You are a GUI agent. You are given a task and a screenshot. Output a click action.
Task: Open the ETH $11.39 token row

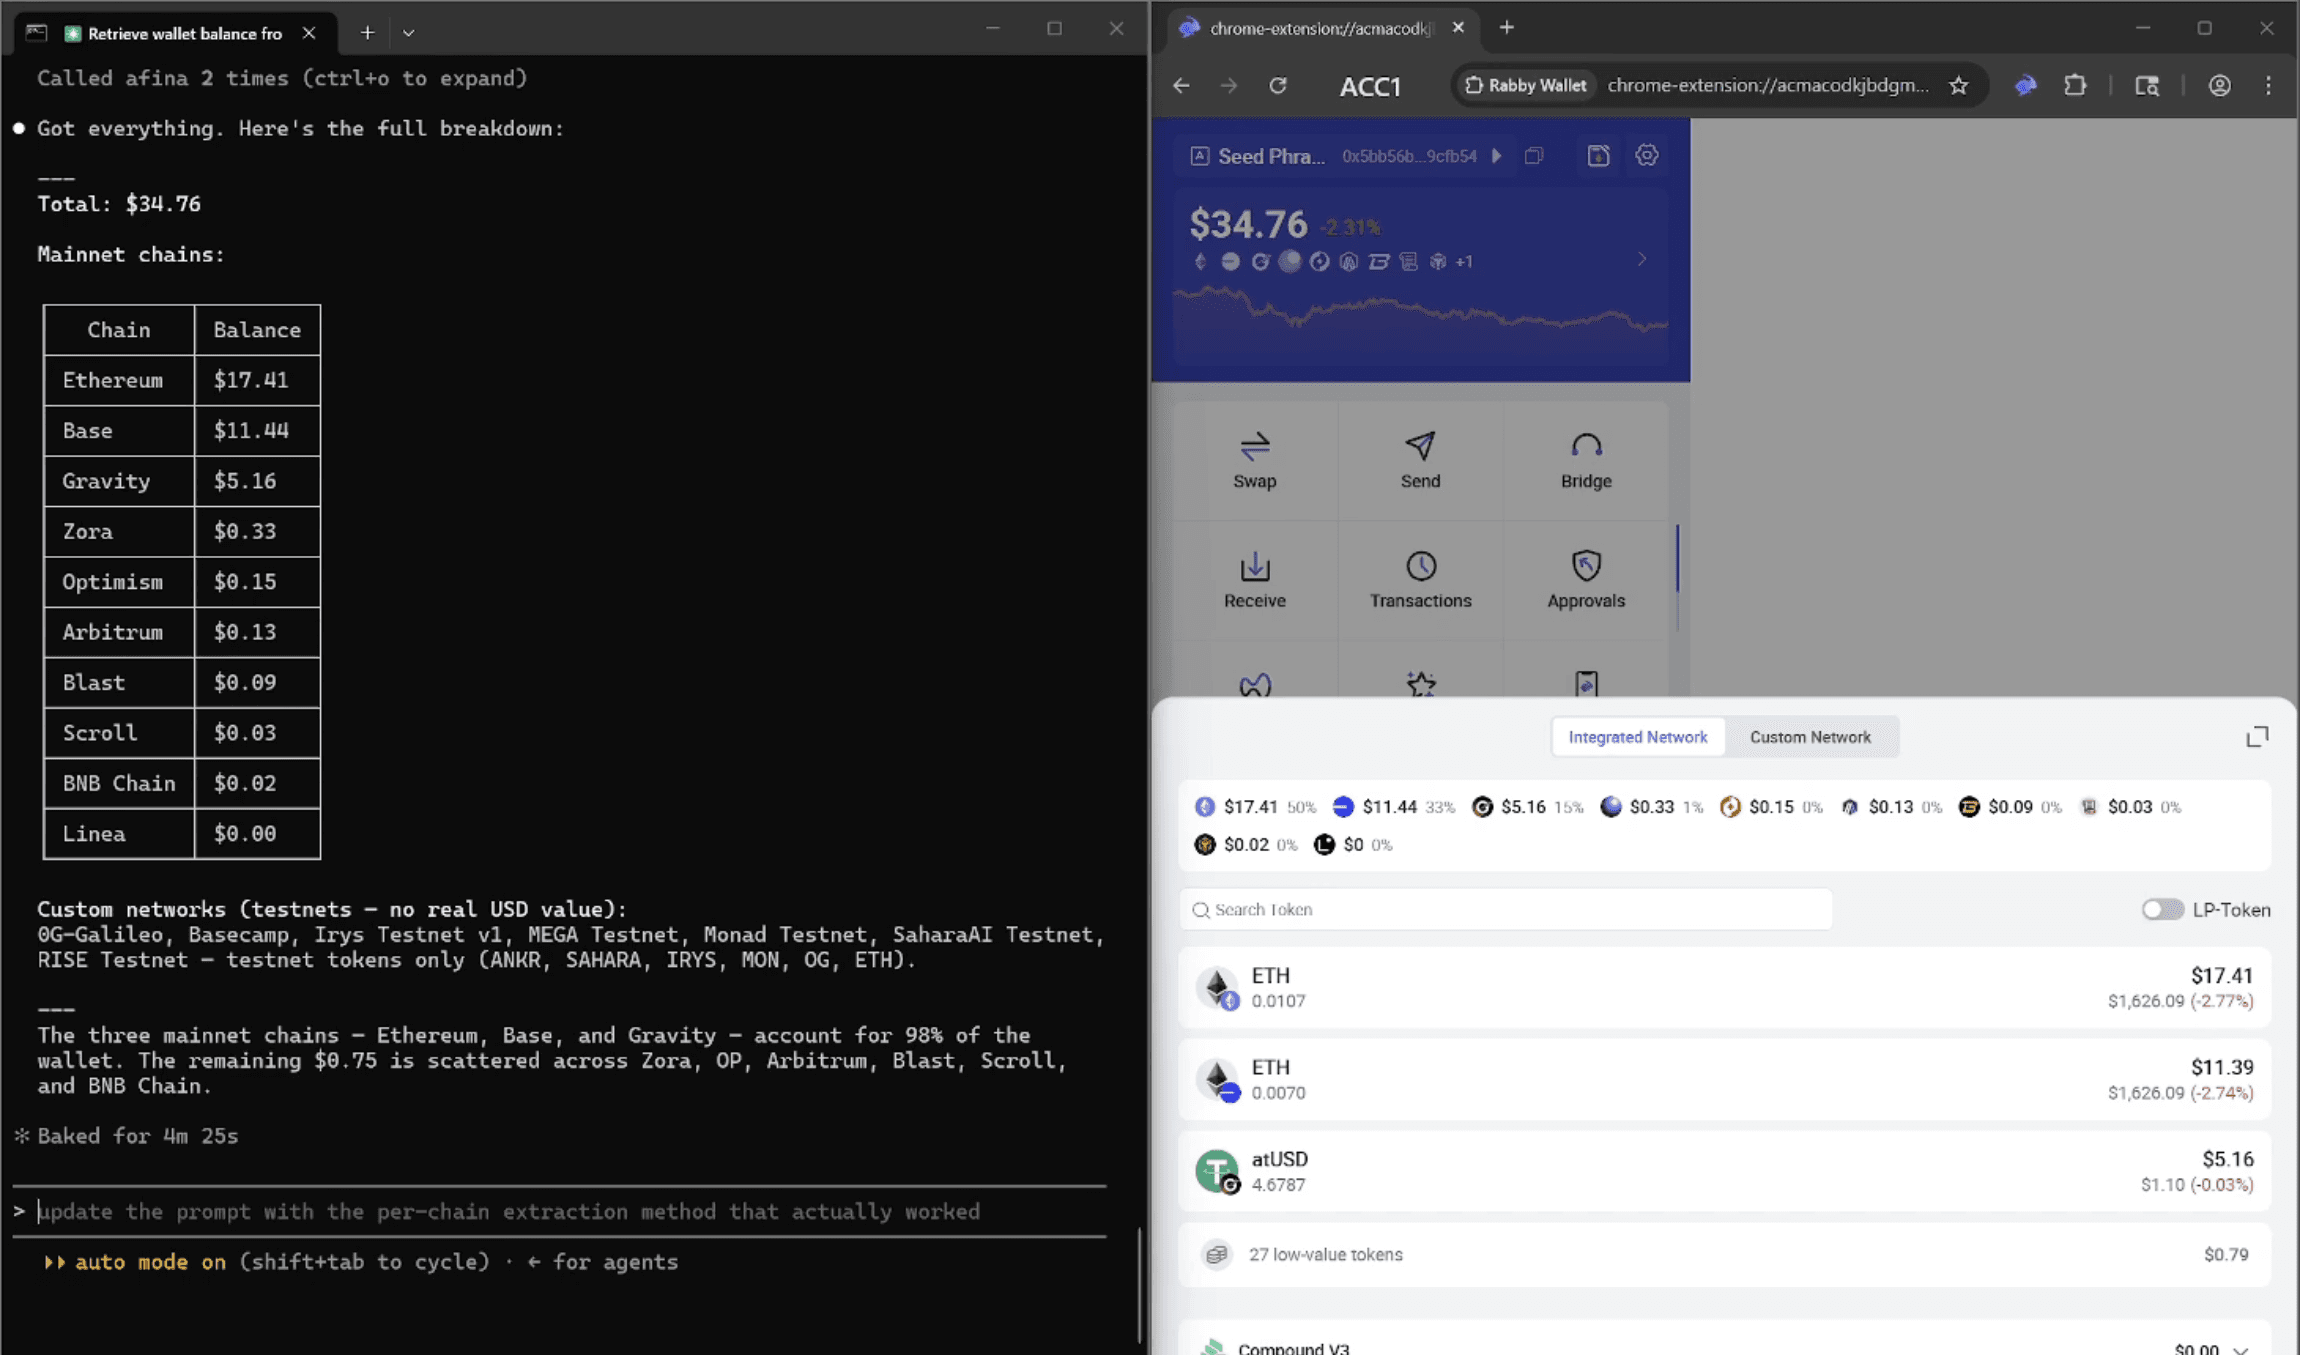(x=1724, y=1079)
